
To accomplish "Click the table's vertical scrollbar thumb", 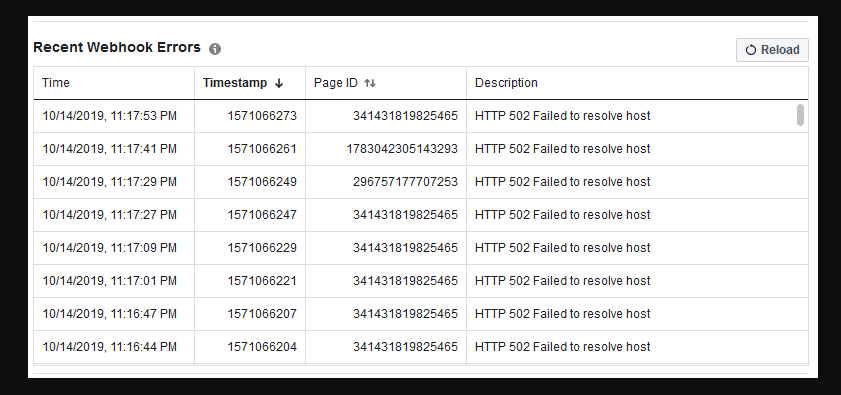I will 800,115.
